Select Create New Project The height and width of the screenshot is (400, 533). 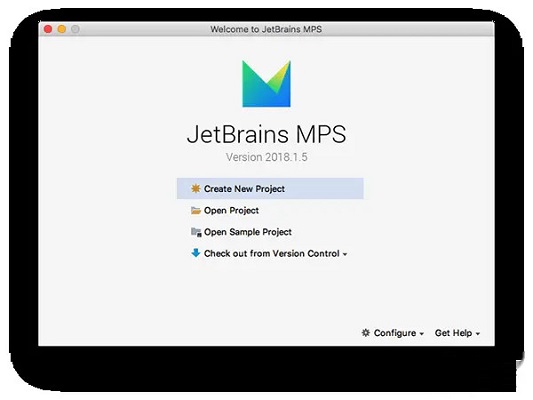(x=270, y=188)
